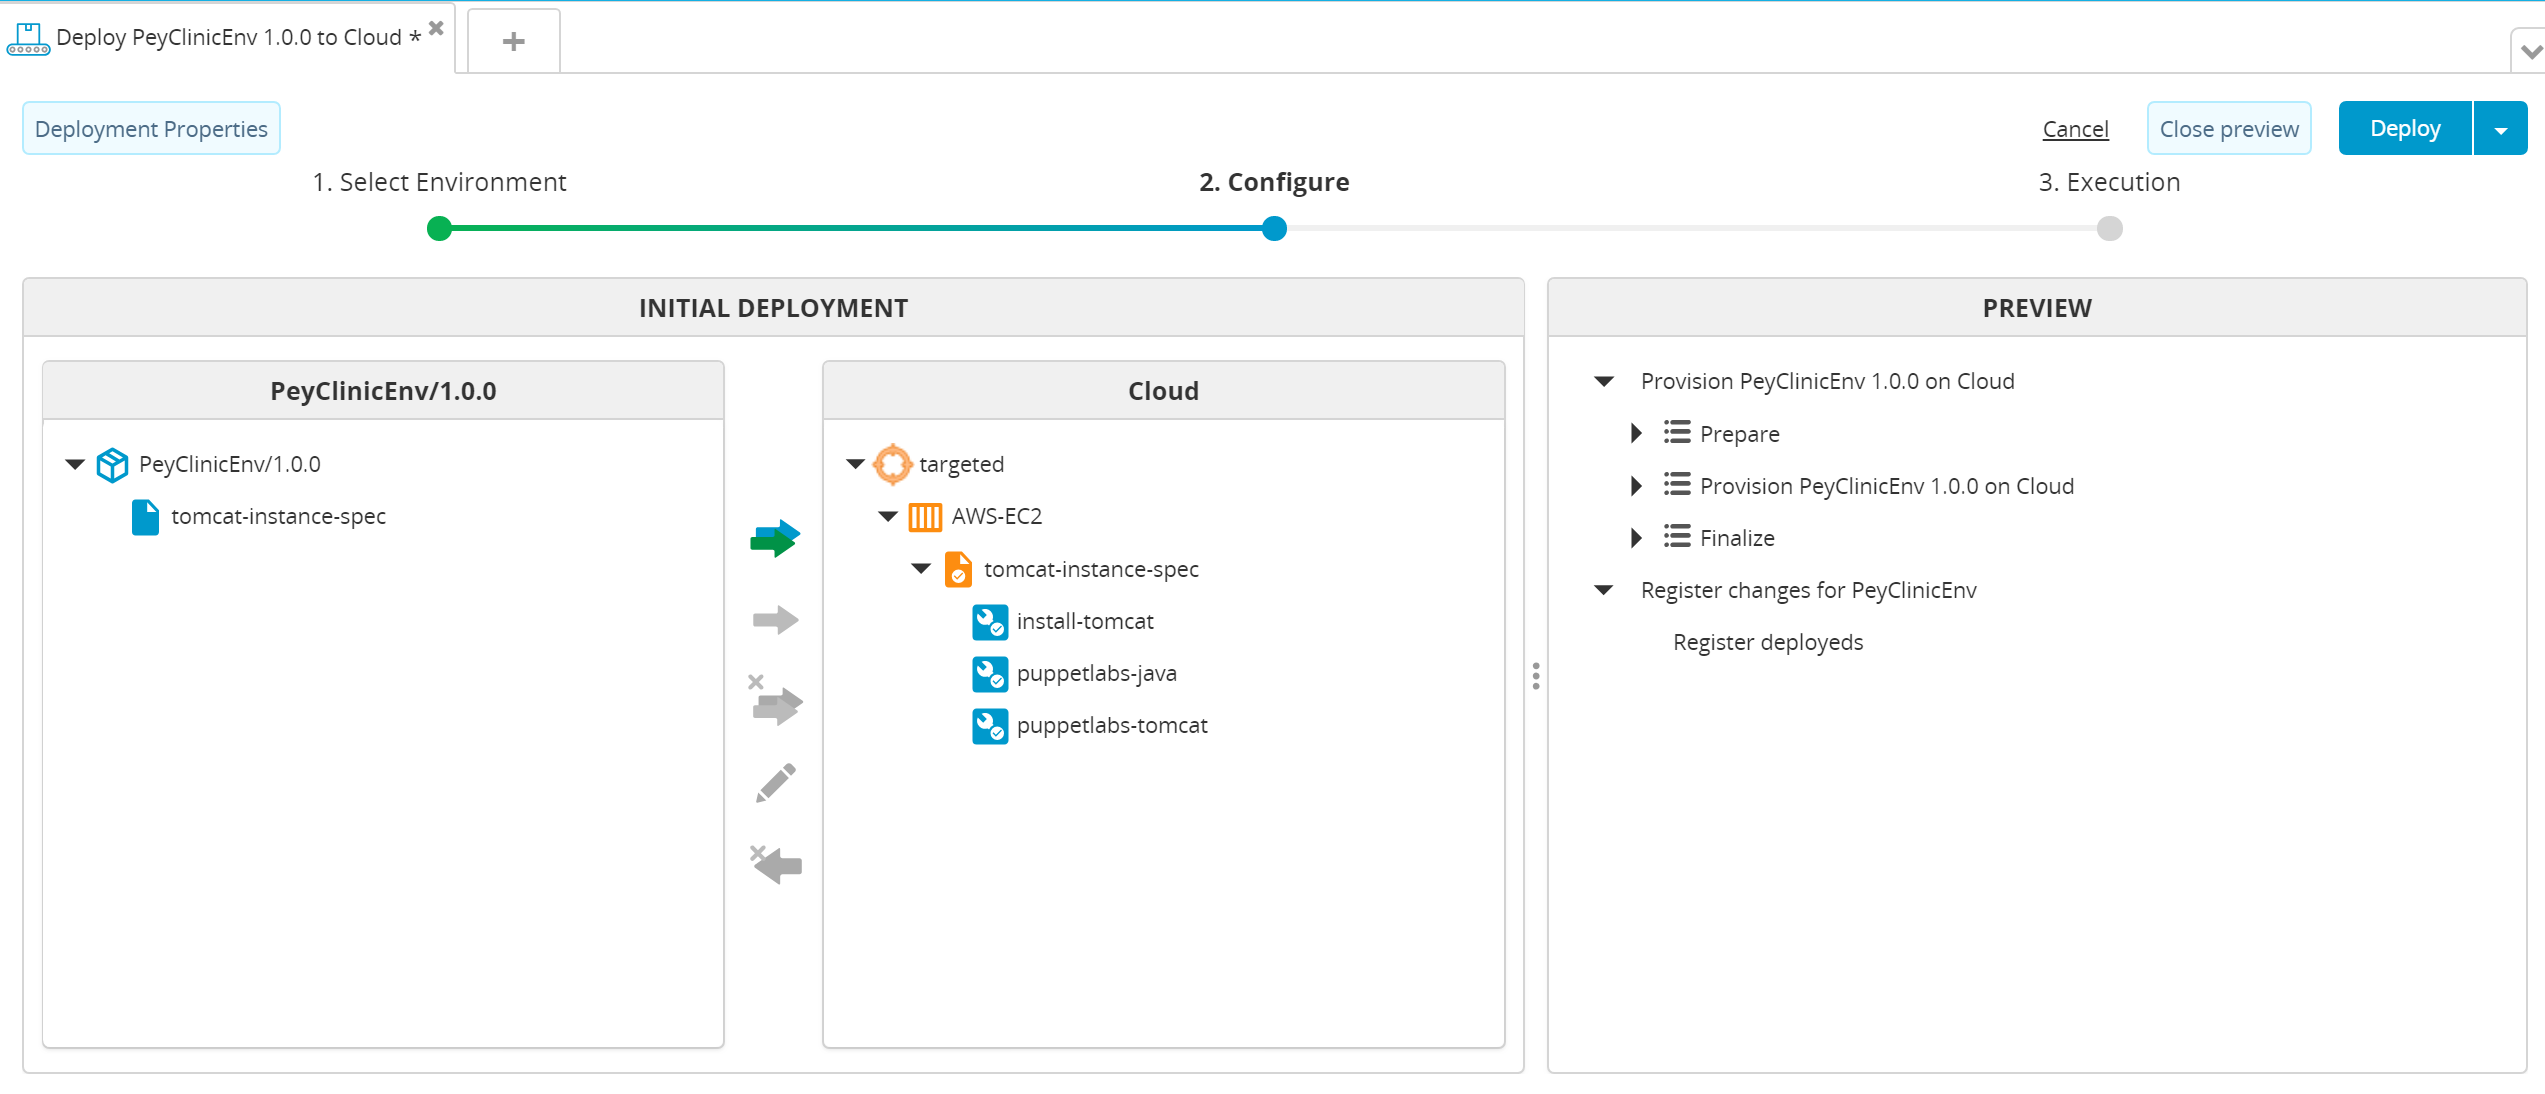Select puppetlabs-java in Cloud tree
The height and width of the screenshot is (1094, 2545).
point(1096,674)
